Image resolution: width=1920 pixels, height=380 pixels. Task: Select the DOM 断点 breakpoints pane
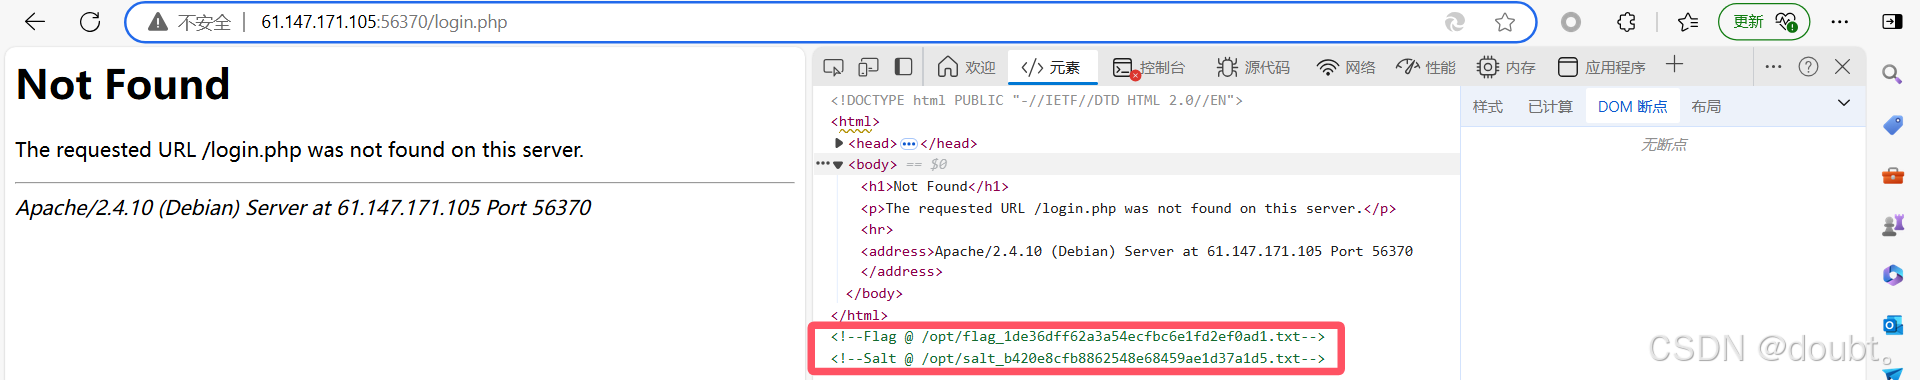1632,107
